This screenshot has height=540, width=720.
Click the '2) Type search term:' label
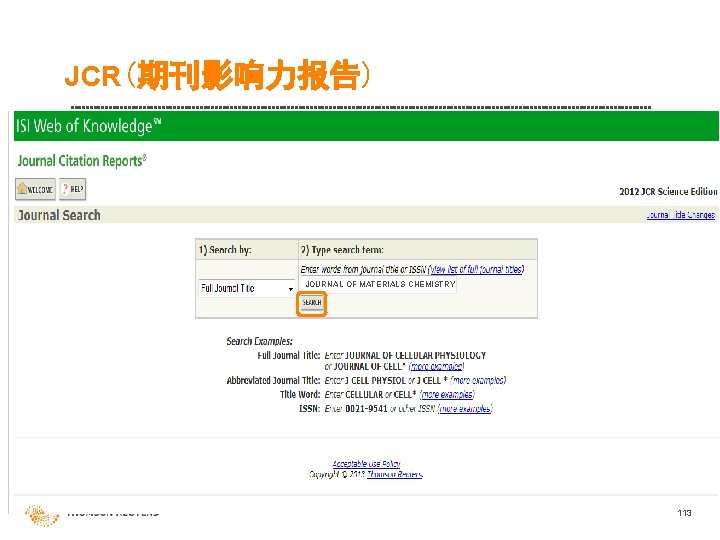(x=342, y=250)
